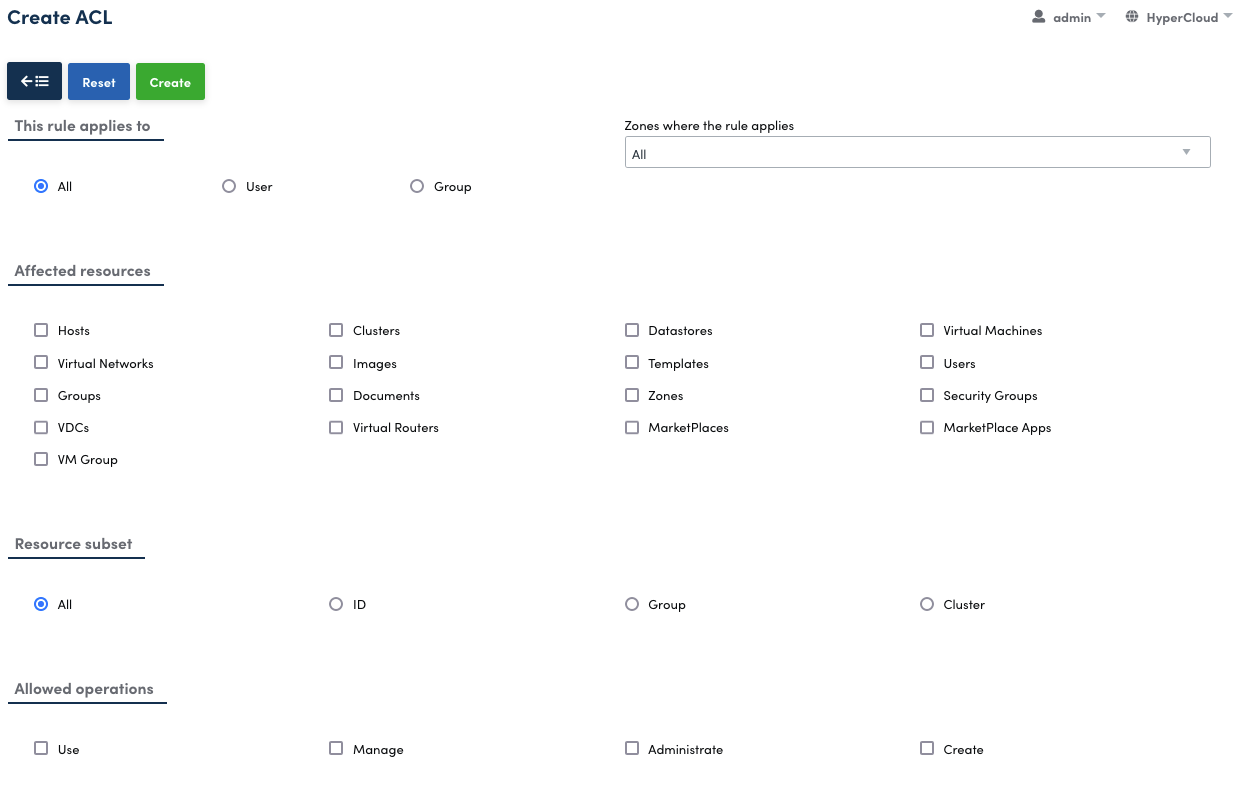Tick the Security Groups checkbox
Image resolution: width=1242 pixels, height=791 pixels.
tap(927, 395)
